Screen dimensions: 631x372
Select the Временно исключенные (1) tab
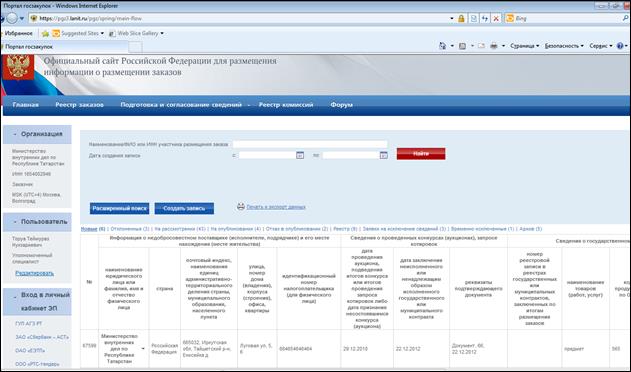(483, 229)
